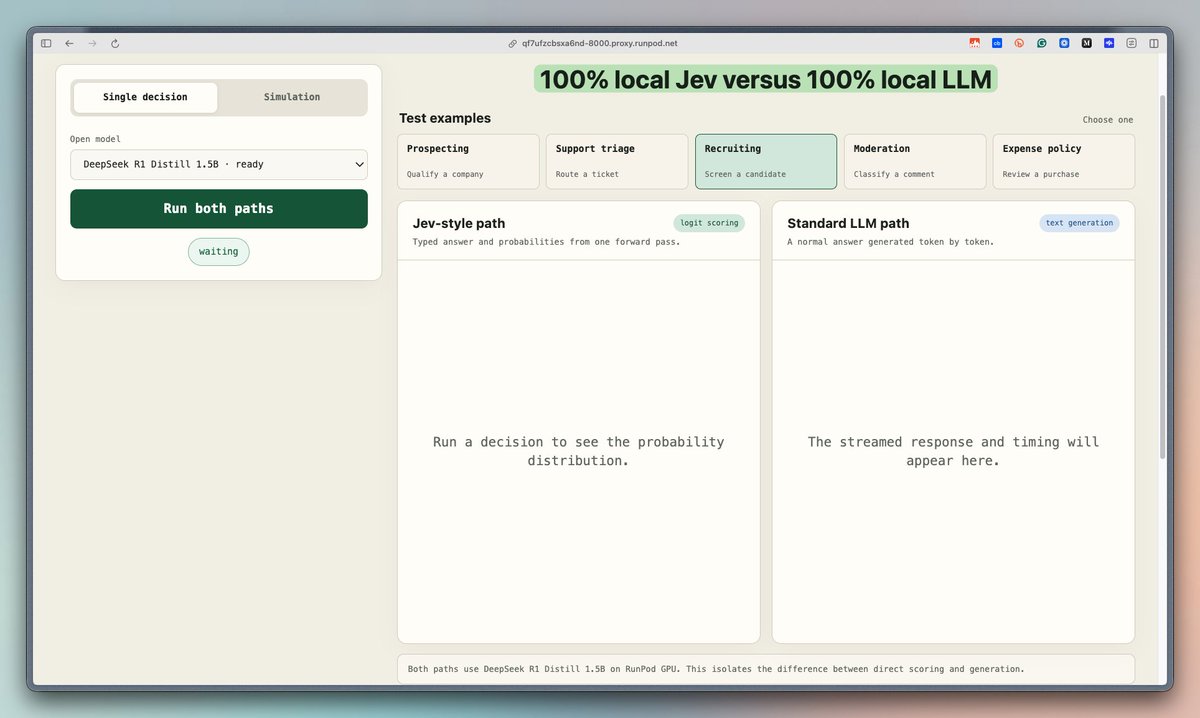
Task: Click 'Typed answer and probabilities' subtitle
Action: click(546, 242)
